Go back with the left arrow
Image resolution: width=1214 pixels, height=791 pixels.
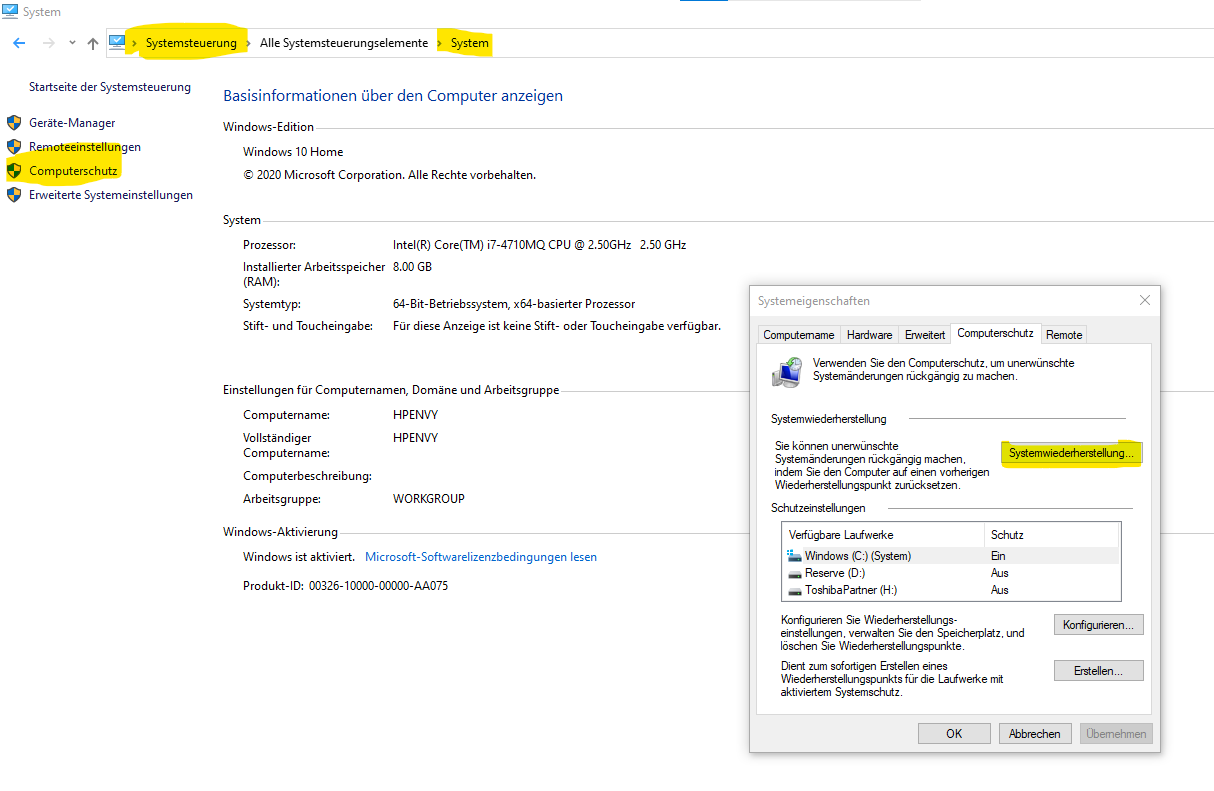coord(19,43)
